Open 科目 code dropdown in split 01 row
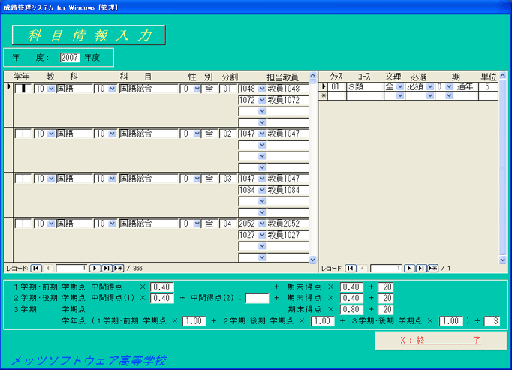This screenshot has width=512, height=370. tap(112, 89)
